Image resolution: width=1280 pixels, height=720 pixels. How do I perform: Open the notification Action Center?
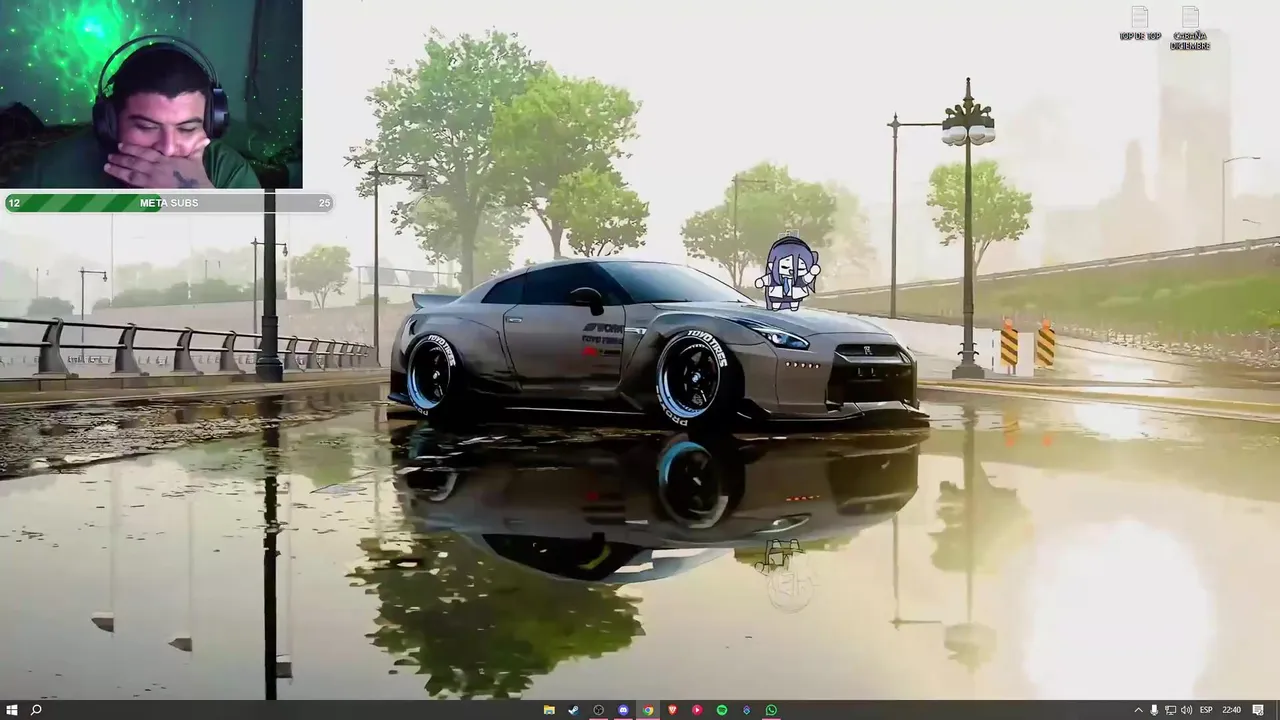pos(1258,710)
